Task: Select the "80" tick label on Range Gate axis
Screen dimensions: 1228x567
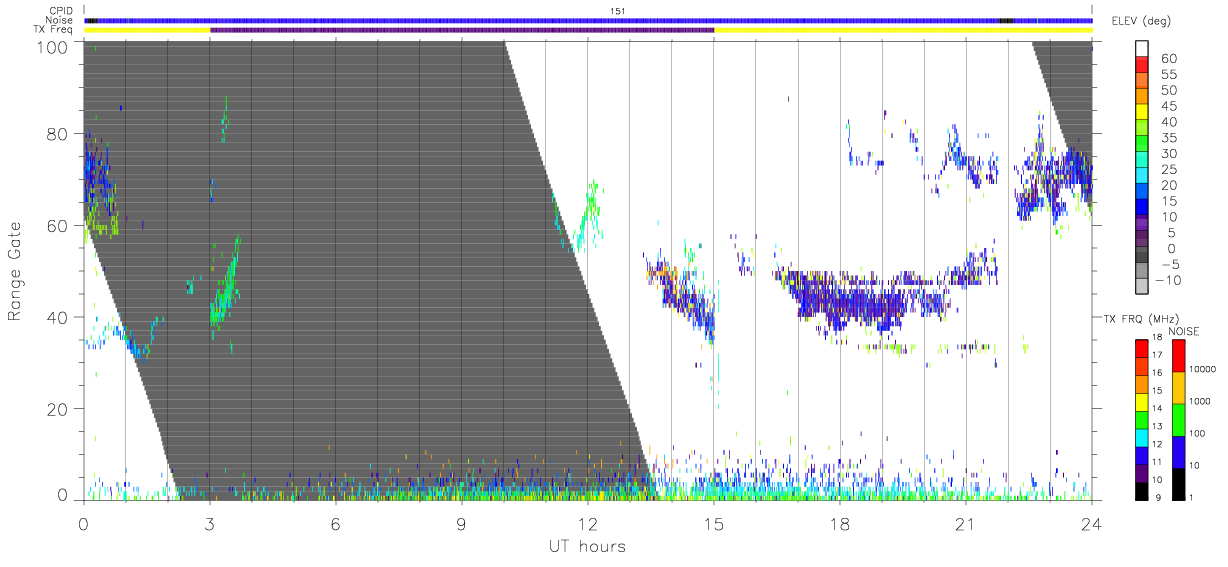Action: tap(58, 133)
